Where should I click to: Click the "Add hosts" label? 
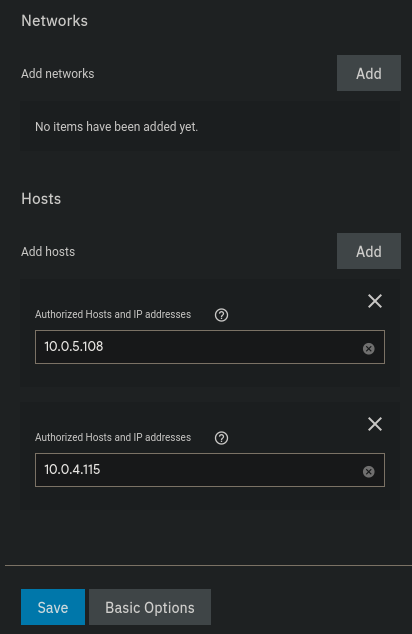point(48,251)
